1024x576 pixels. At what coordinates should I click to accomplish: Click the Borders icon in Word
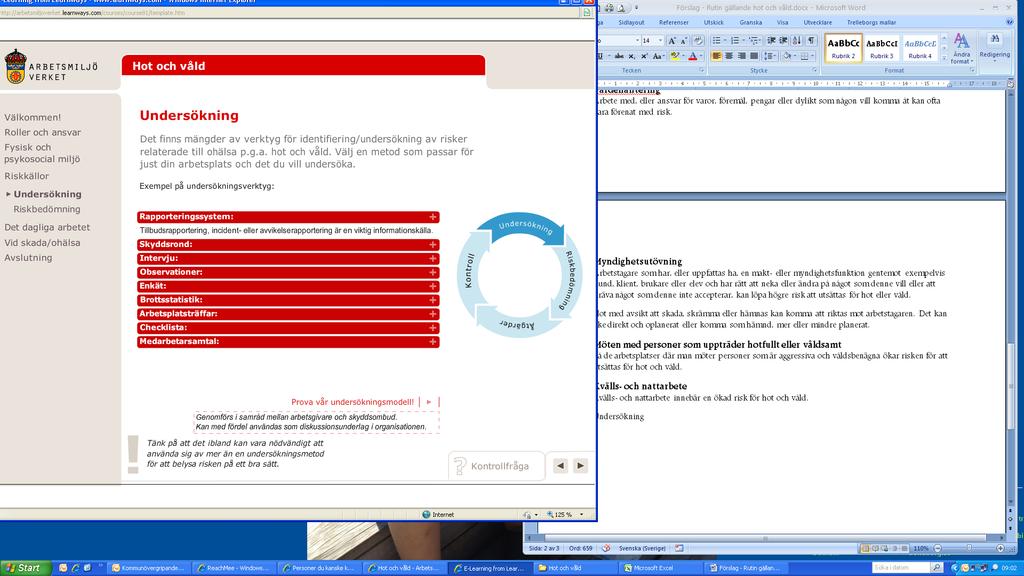(x=805, y=56)
